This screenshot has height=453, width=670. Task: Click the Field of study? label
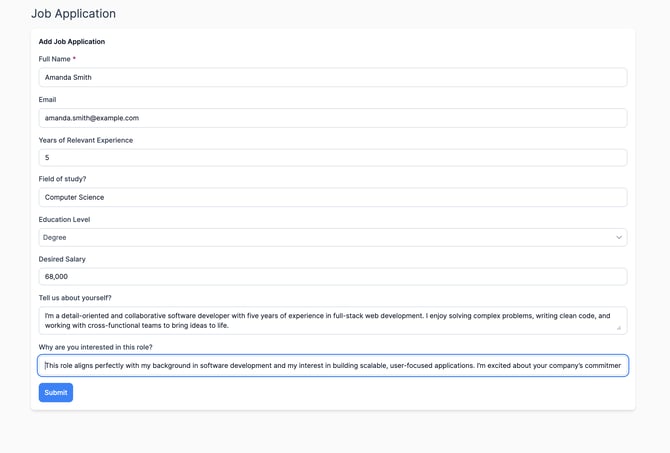coord(62,179)
